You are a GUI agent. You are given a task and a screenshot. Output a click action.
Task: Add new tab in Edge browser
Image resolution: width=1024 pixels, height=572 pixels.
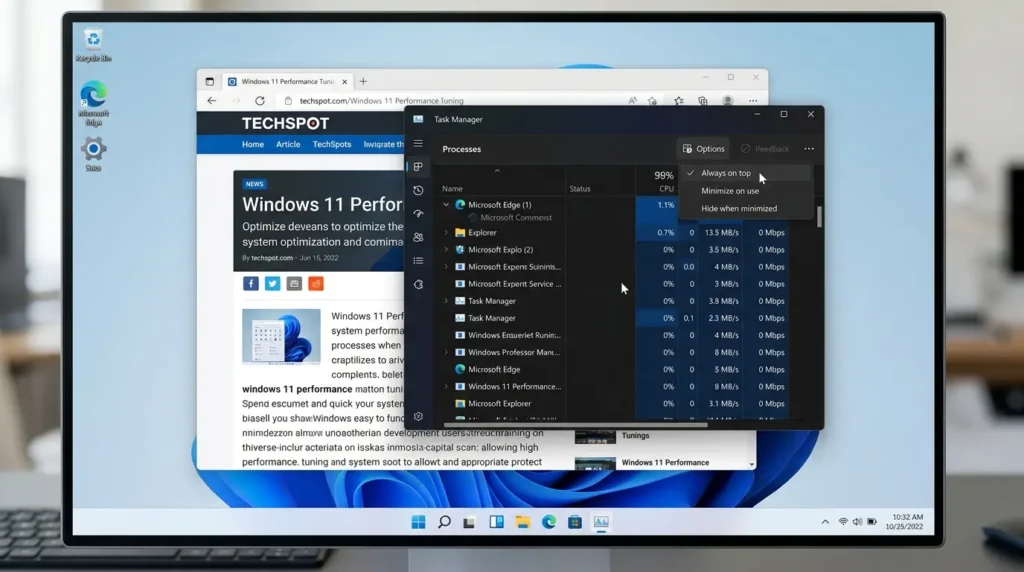coord(363,82)
